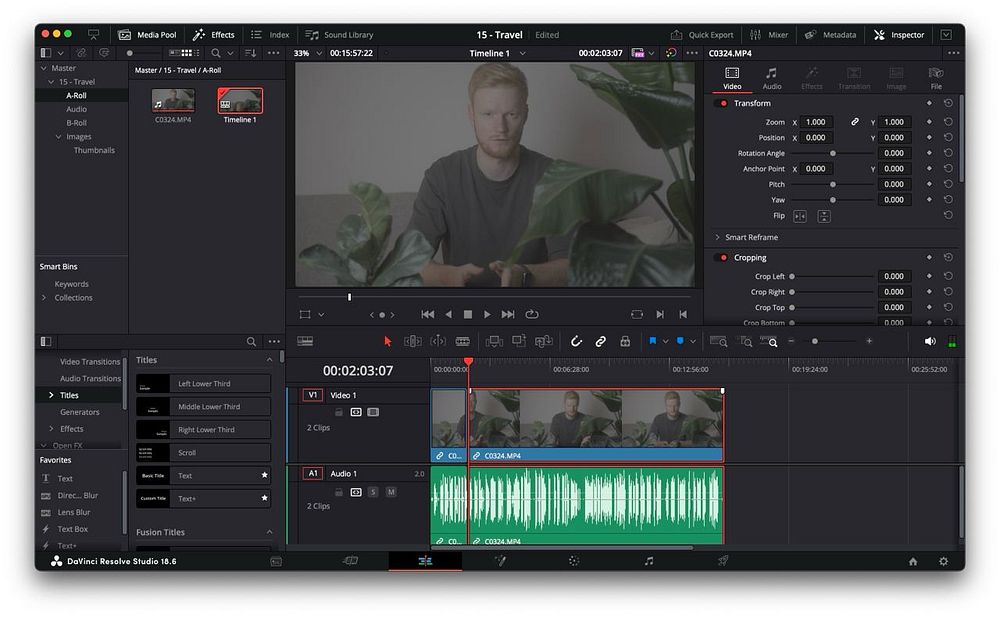Switch to the Audio inspector tab
This screenshot has height=617, width=1000.
pyautogui.click(x=771, y=78)
